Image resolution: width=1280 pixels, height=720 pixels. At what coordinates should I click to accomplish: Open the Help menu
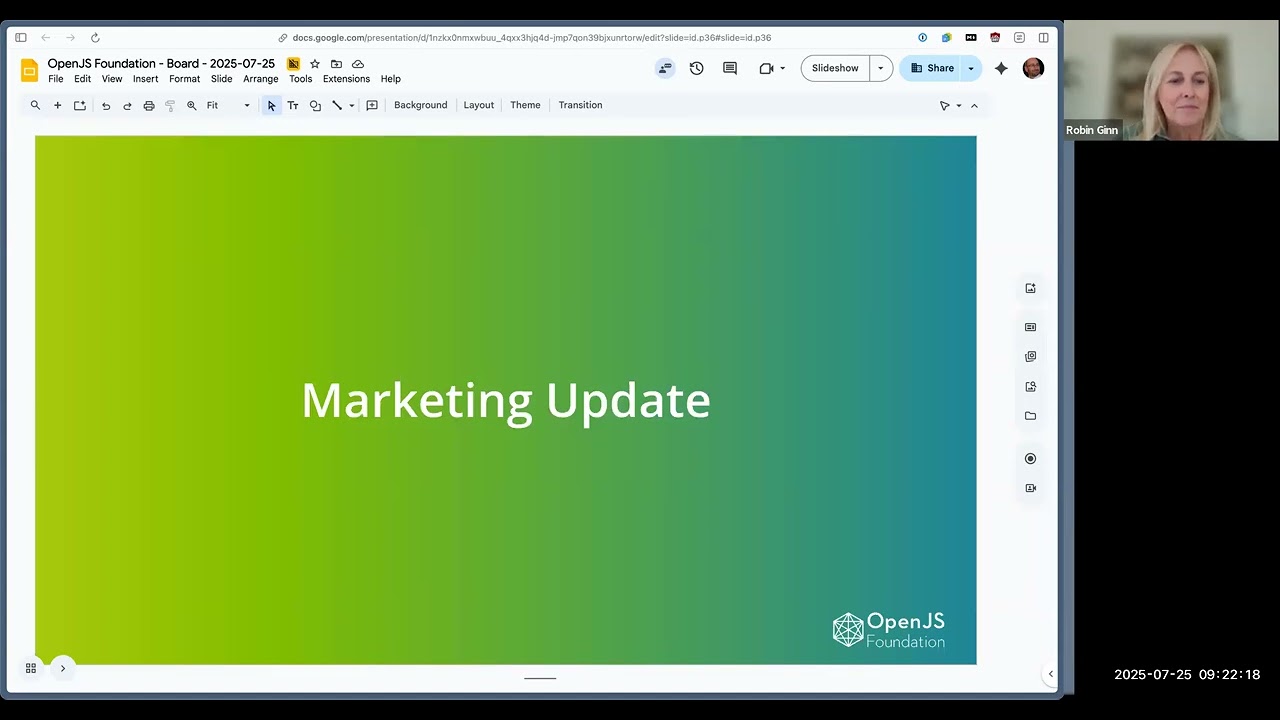coord(390,79)
